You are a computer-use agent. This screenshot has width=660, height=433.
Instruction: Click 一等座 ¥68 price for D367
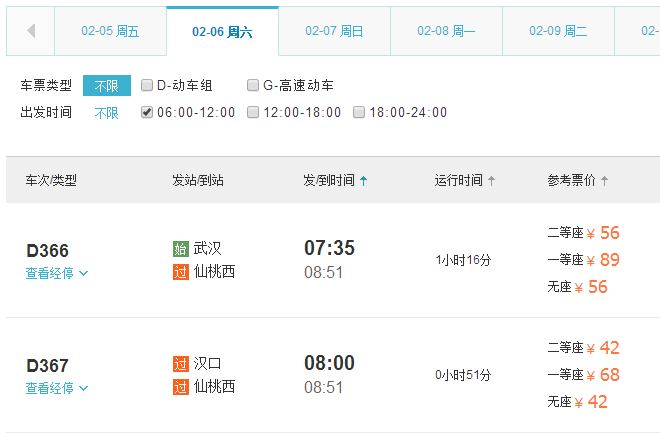click(x=583, y=375)
